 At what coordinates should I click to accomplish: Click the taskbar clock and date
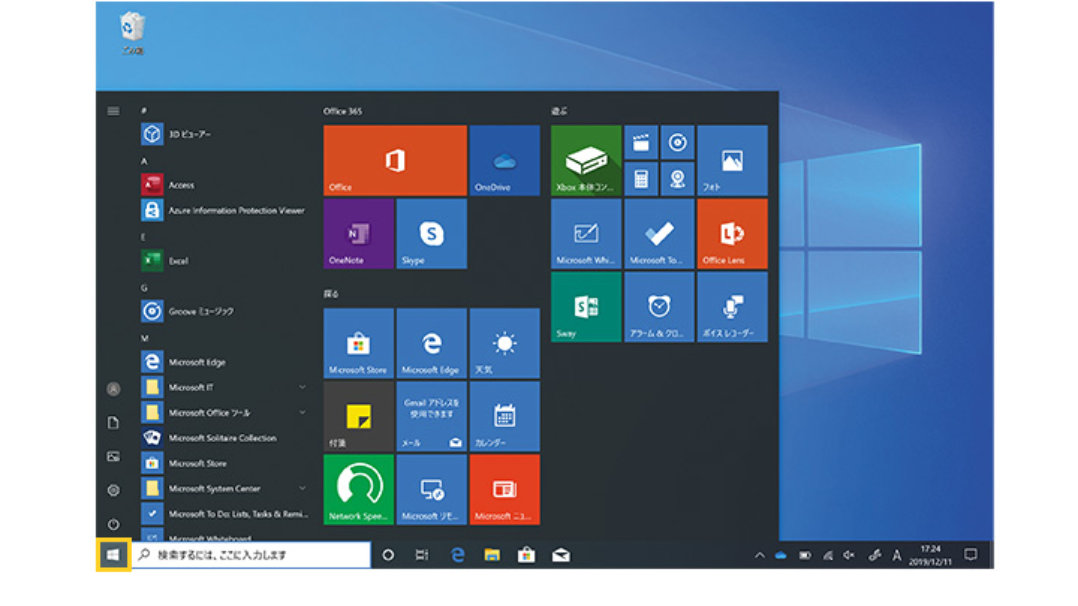pyautogui.click(x=930, y=555)
